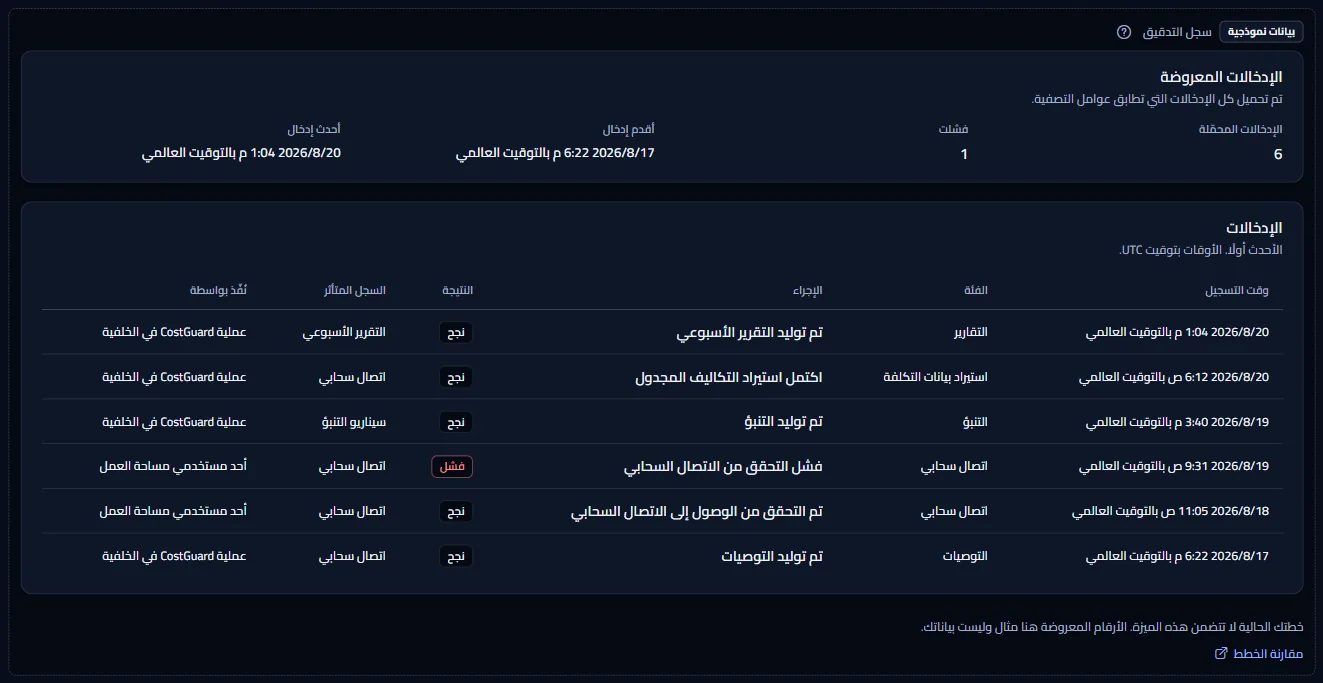Click the وقت التسجيل column header
This screenshot has height=683, width=1323.
coord(1237,290)
